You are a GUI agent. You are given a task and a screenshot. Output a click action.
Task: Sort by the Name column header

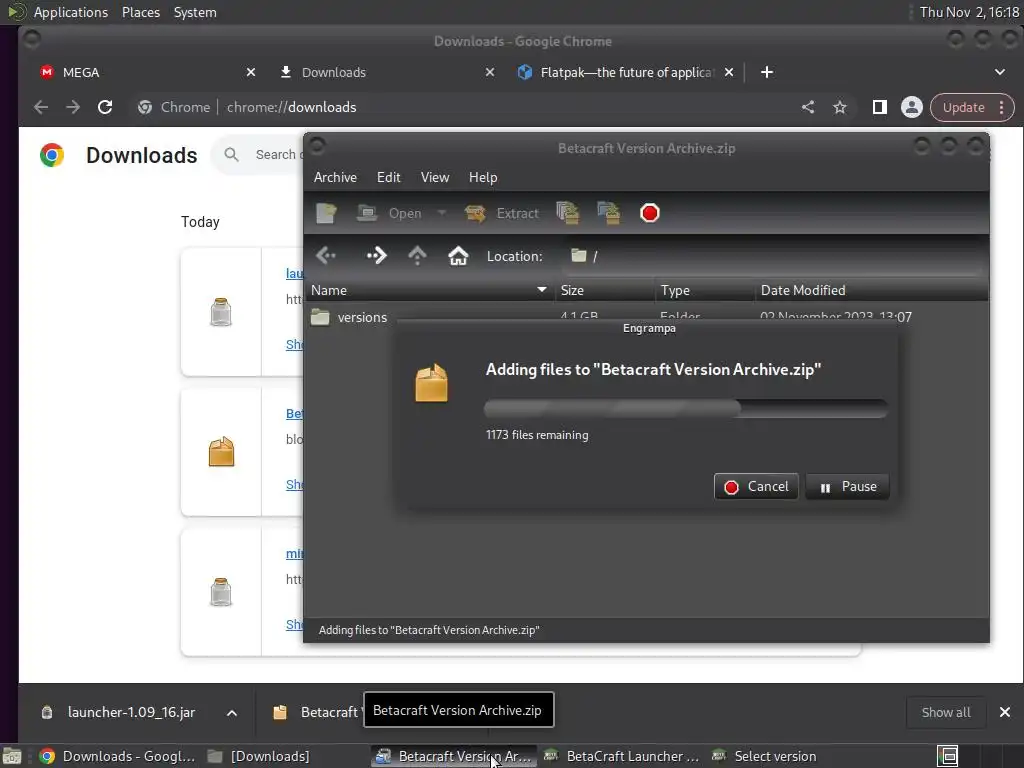429,290
